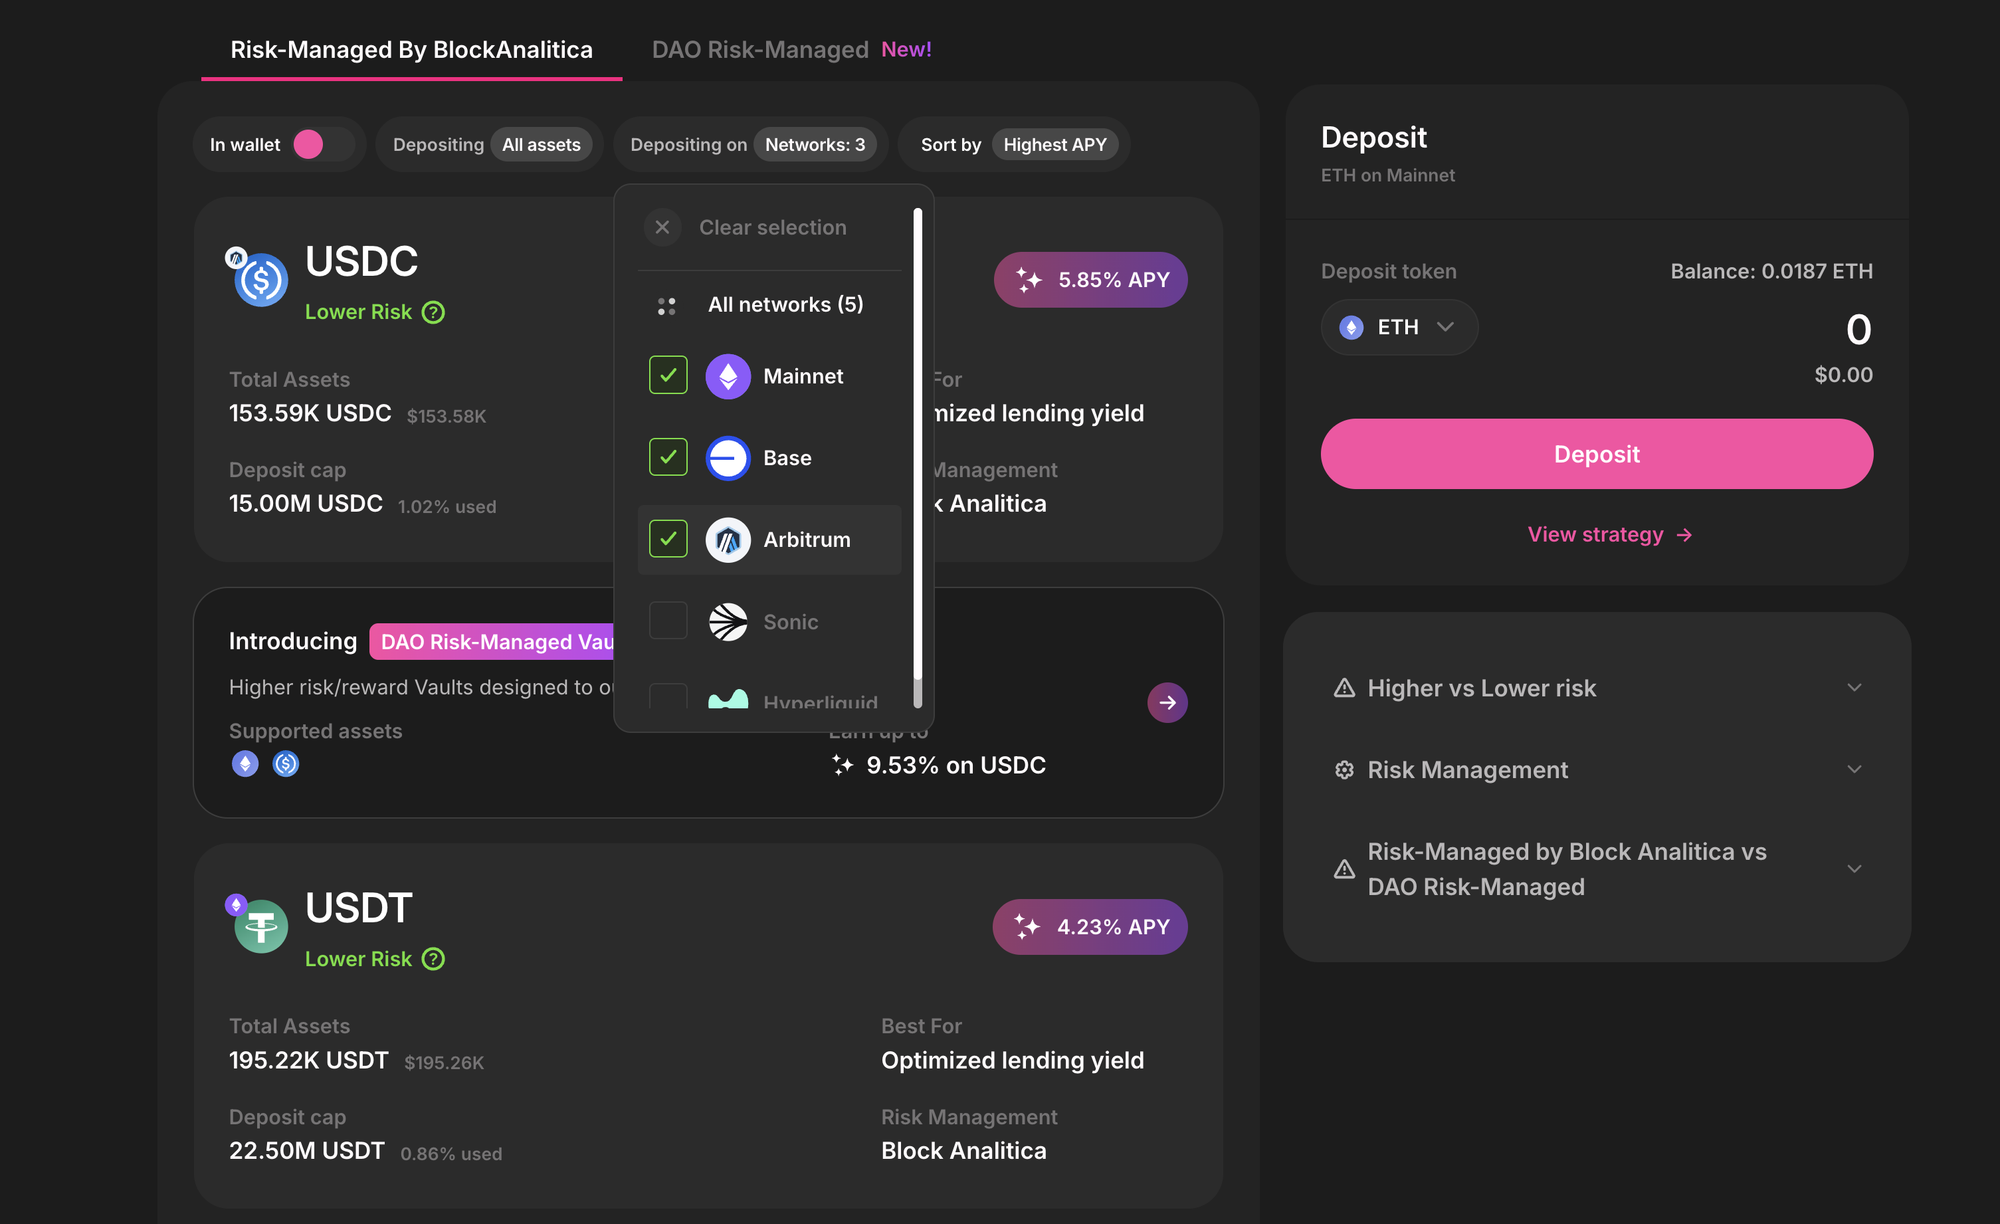Click the USDC coin icon on vault card
The image size is (2000, 1224).
click(x=261, y=281)
